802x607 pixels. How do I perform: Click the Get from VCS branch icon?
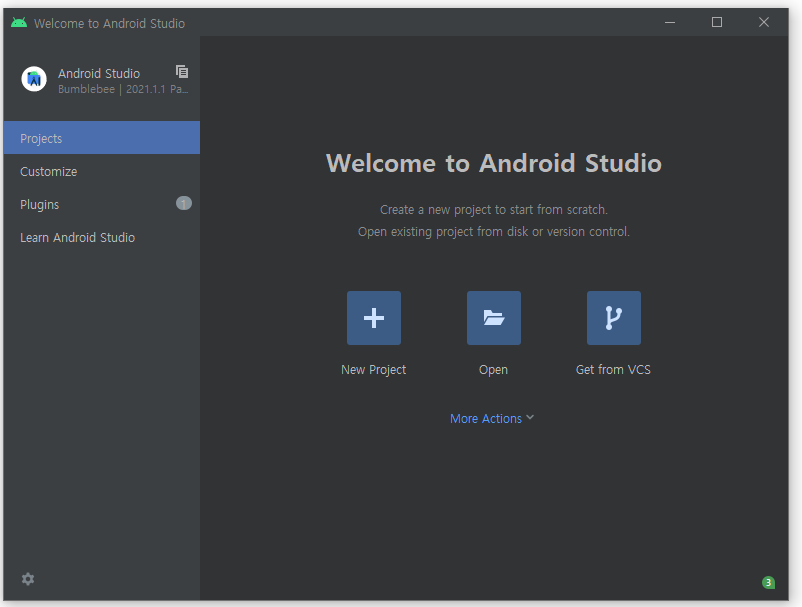(614, 318)
